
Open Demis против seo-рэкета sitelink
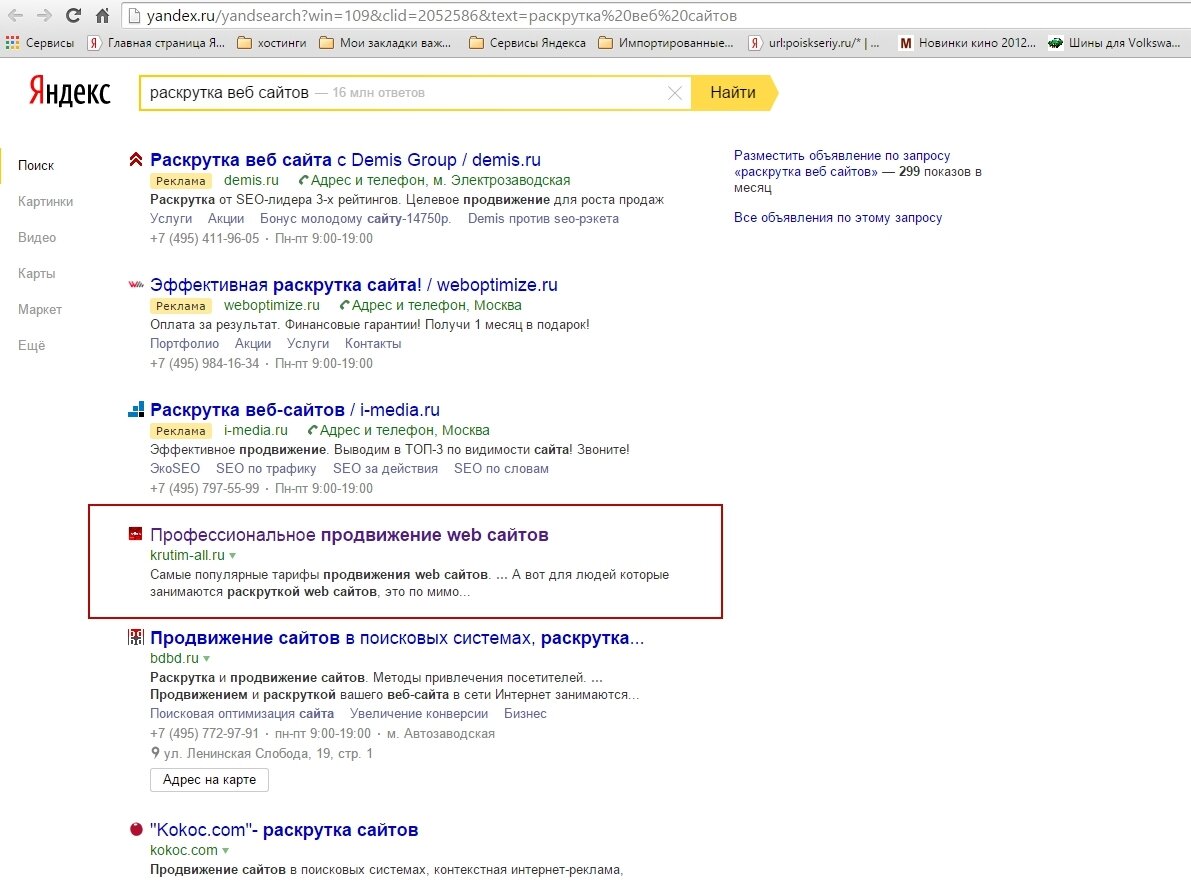point(543,219)
